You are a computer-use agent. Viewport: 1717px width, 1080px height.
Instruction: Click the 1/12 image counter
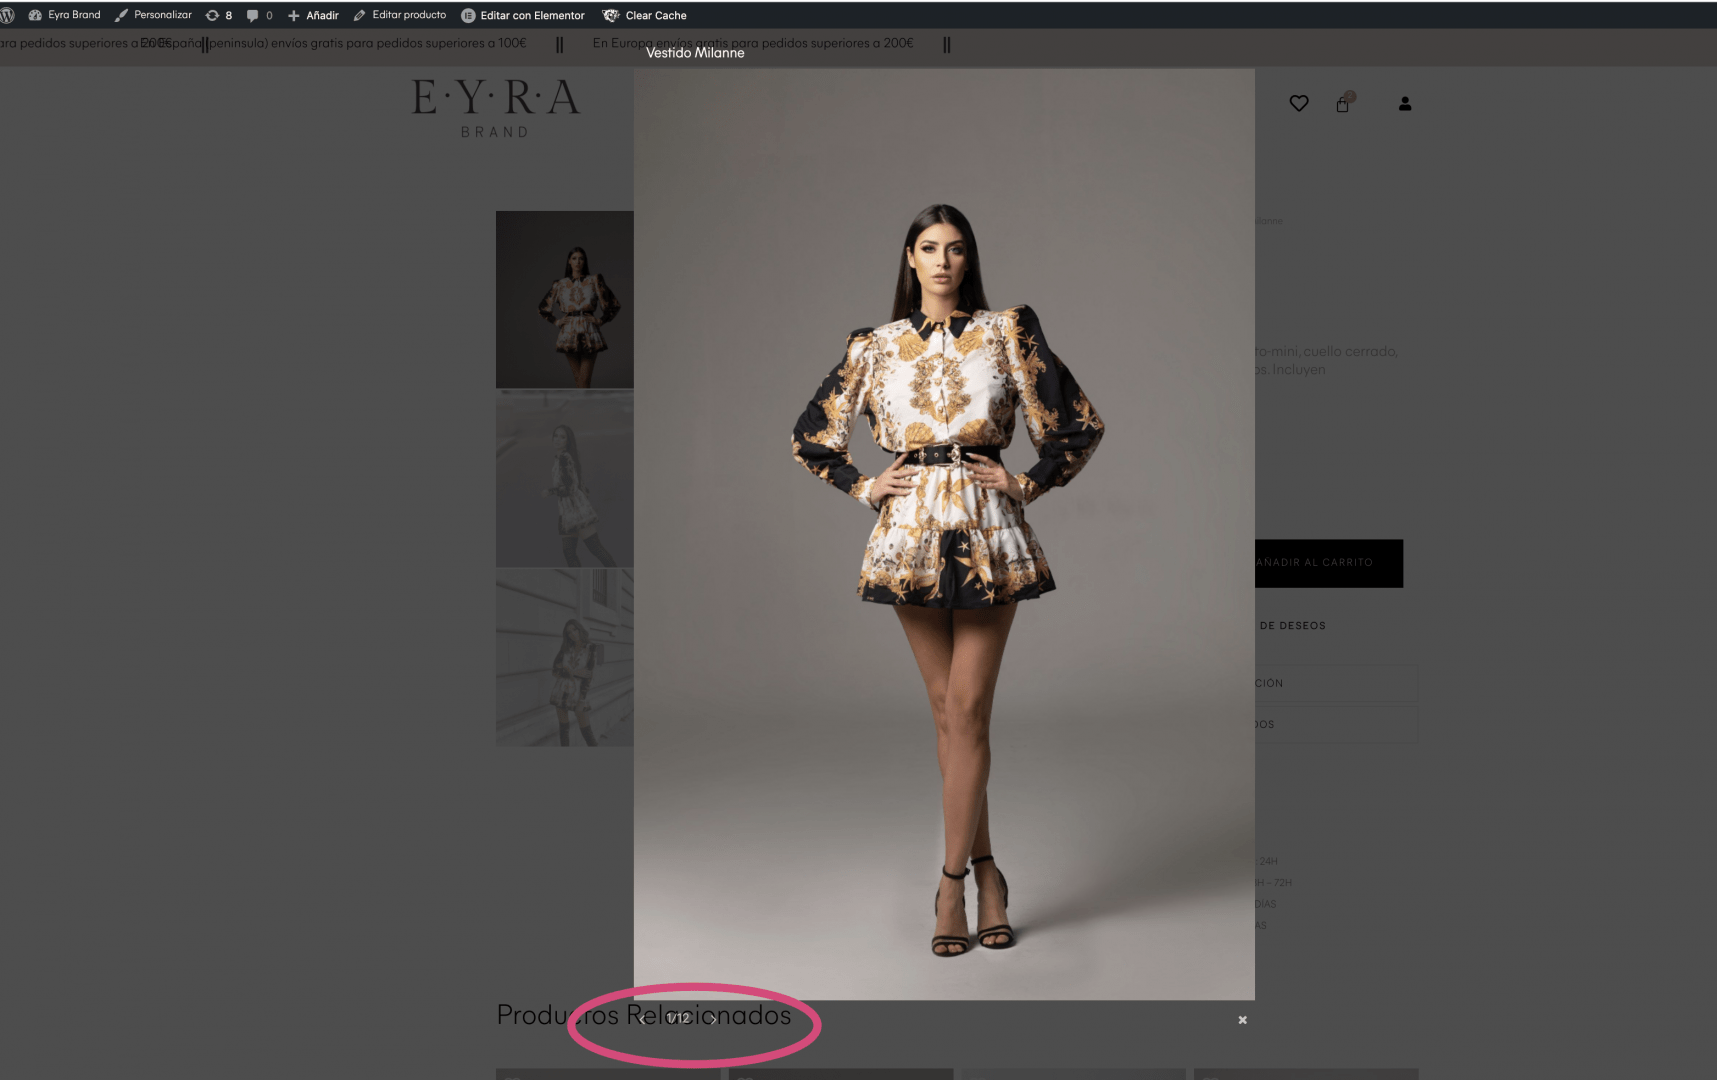click(x=679, y=1018)
